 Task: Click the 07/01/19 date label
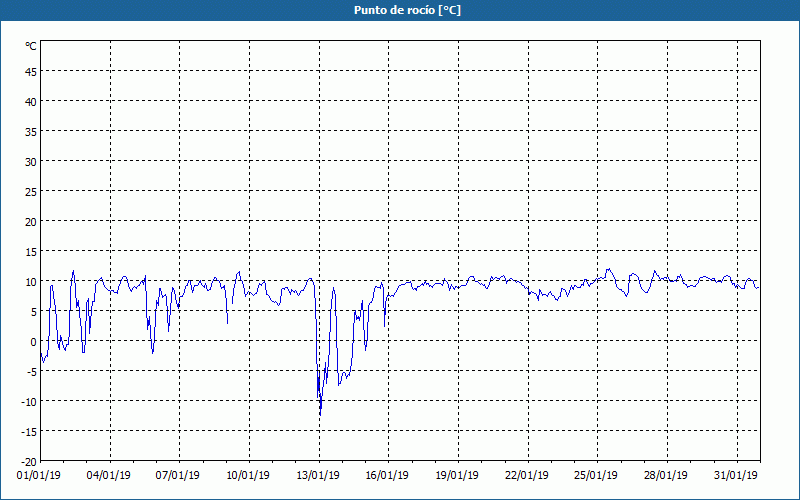(178, 476)
